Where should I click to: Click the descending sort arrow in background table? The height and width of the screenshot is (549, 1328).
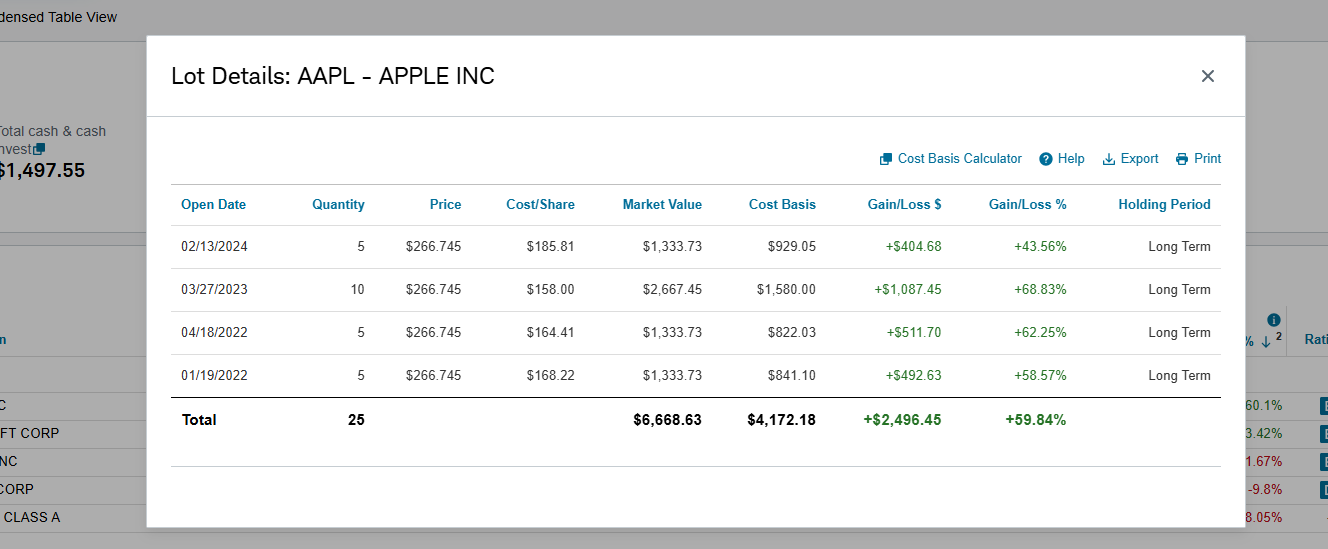coord(1265,341)
